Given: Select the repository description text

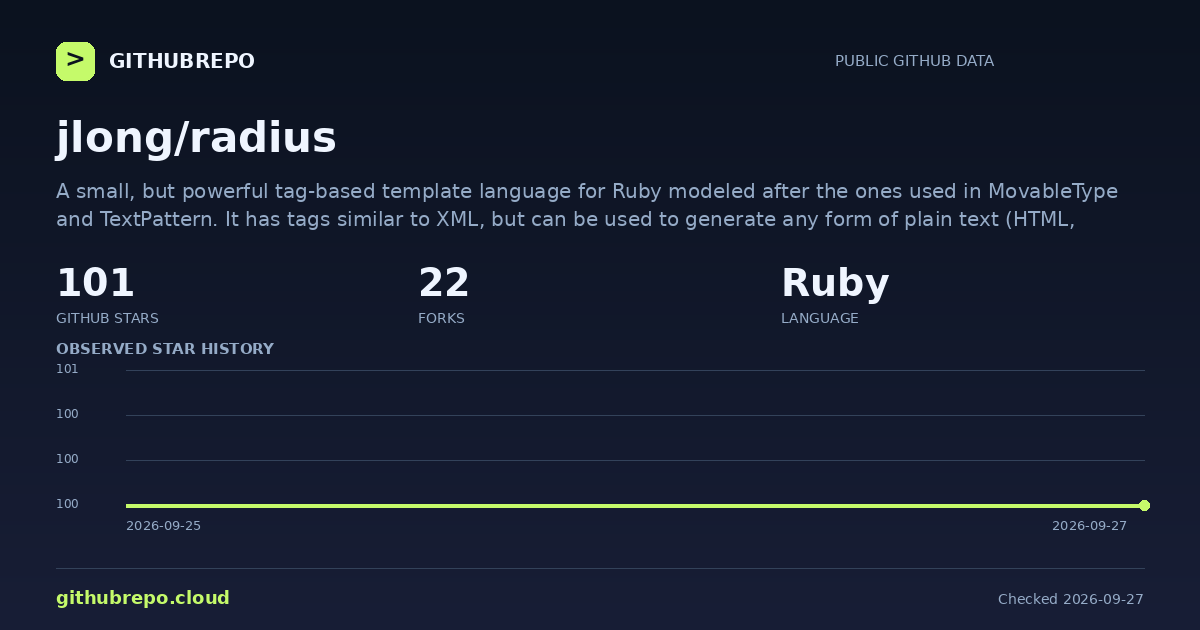Looking at the screenshot, I should (x=587, y=206).
